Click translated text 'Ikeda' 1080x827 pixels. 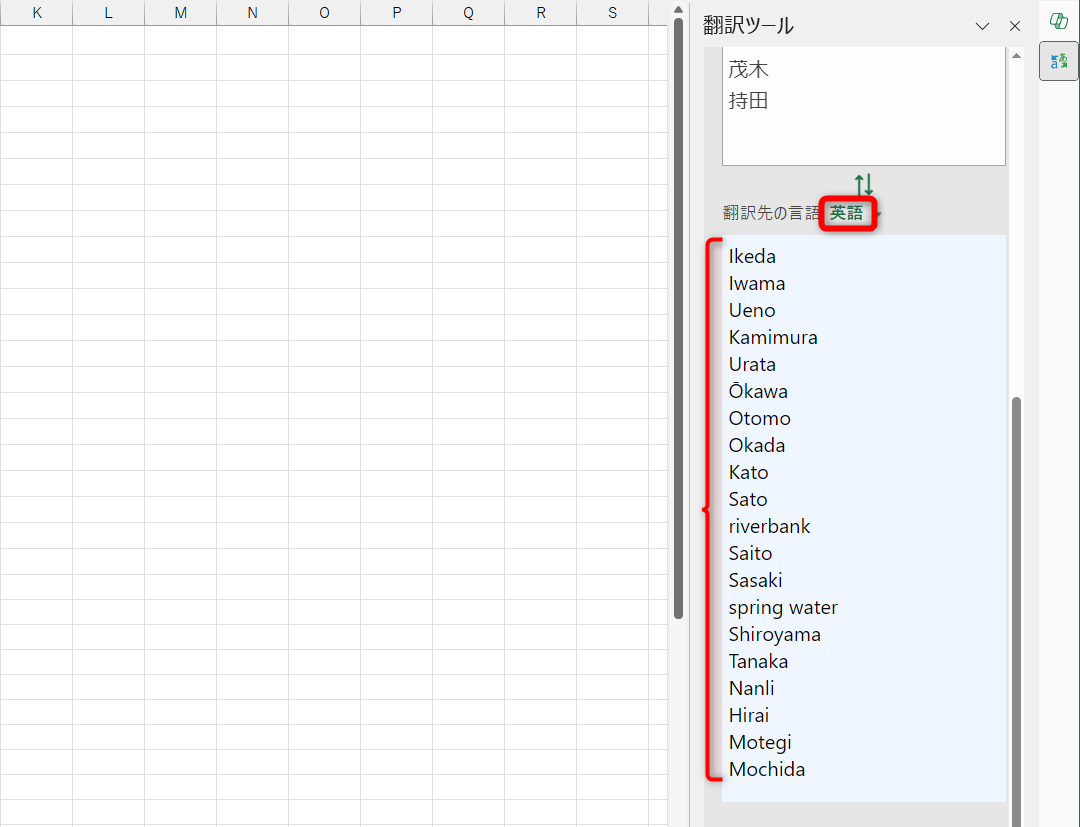point(752,256)
